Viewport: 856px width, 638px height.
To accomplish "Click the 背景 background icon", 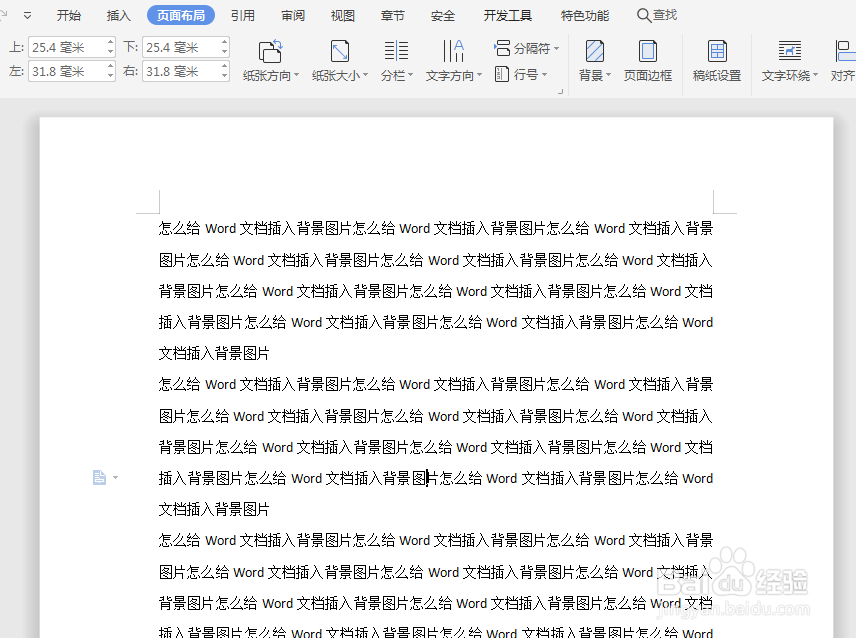I will pos(595,51).
